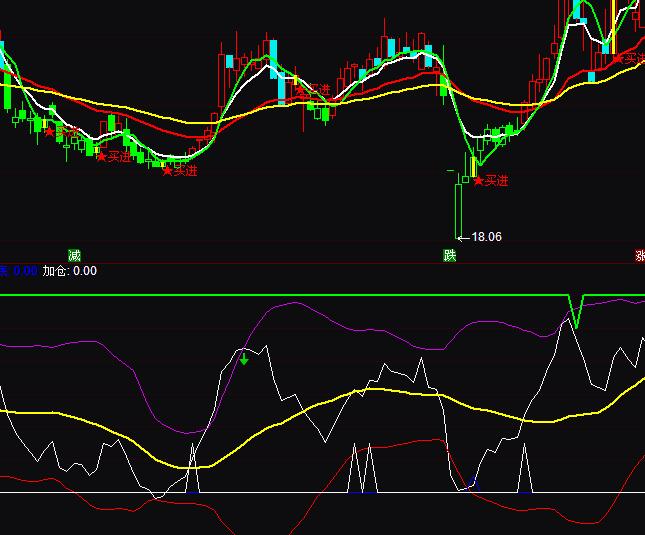Click the blue 0.00 indicator value
This screenshot has width=645, height=535.
click(x=24, y=270)
